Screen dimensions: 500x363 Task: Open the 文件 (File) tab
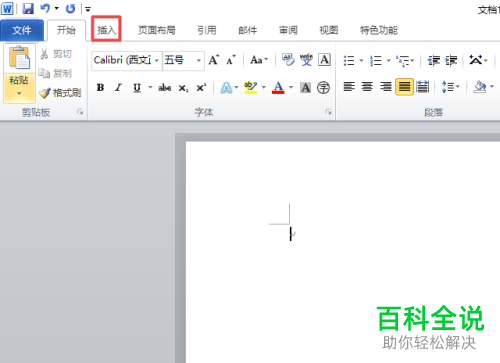click(22, 30)
